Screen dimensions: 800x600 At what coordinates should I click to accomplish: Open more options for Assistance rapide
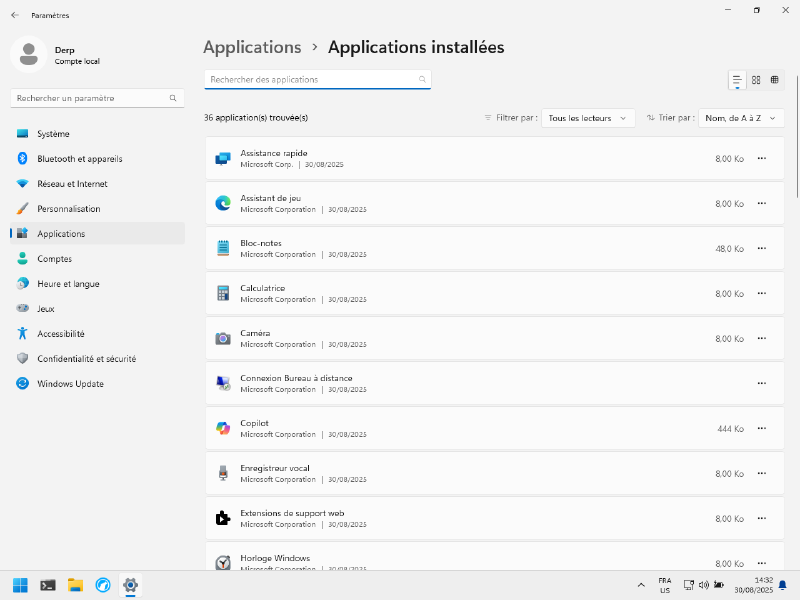click(762, 158)
